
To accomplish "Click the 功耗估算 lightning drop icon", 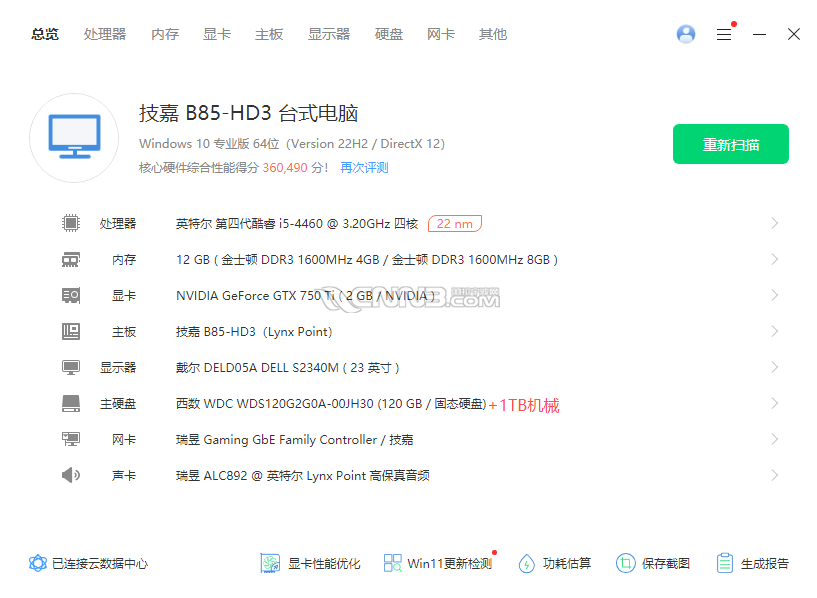I will (526, 563).
